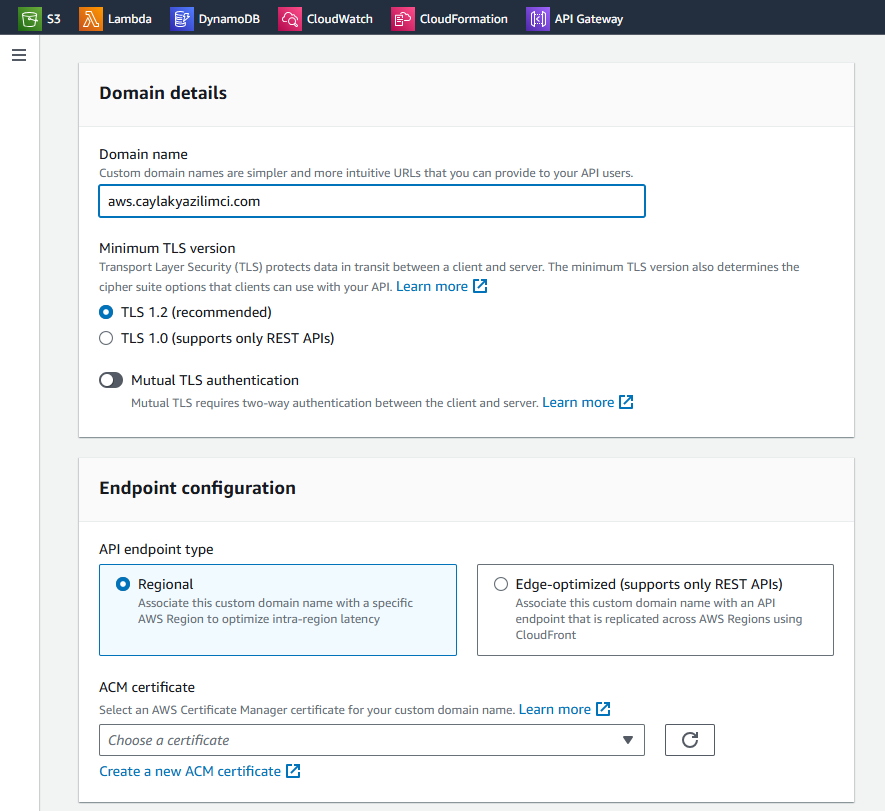Viewport: 885px width, 811px height.
Task: Open the CloudWatch service icon shortcut
Action: click(x=290, y=19)
